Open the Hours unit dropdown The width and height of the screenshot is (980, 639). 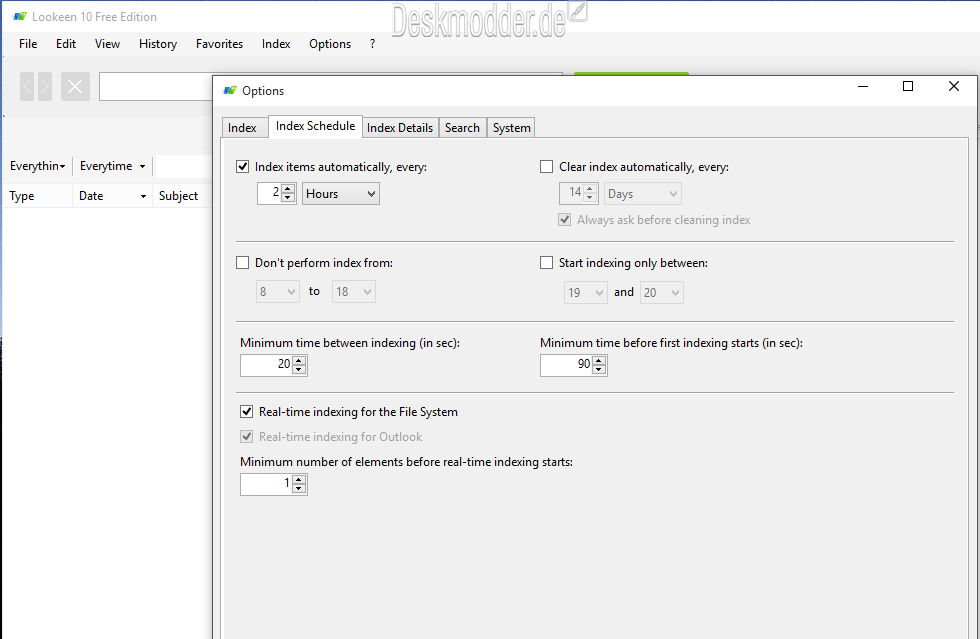(341, 194)
